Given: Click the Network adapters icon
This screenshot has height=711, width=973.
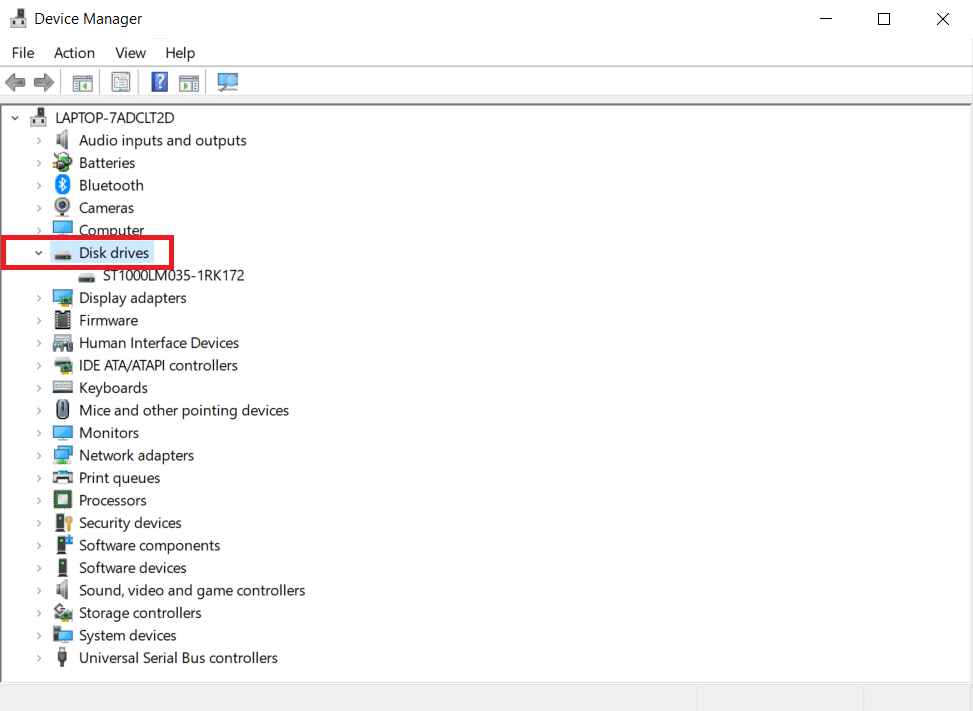Looking at the screenshot, I should (x=63, y=455).
